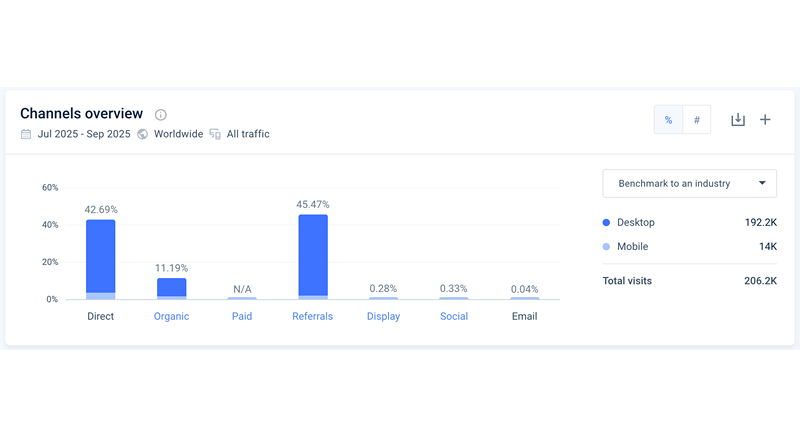Open the Paid channel link
Image resolution: width=800 pixels, height=437 pixels.
click(x=242, y=316)
